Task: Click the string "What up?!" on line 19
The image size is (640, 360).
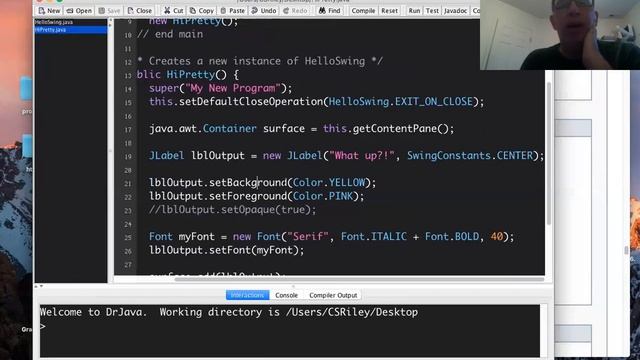Action: coord(362,156)
